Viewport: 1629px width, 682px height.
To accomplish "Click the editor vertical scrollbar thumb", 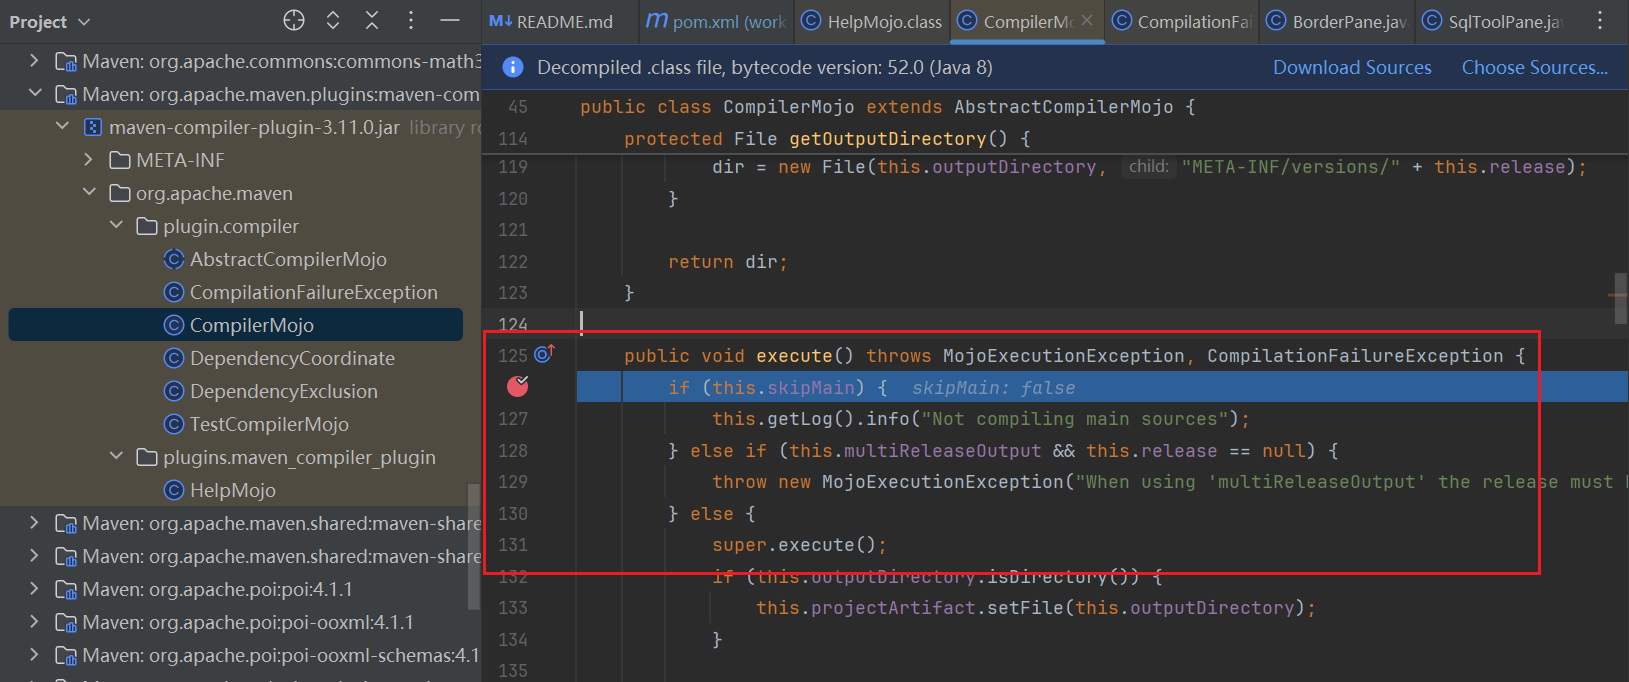I will coord(1621,299).
